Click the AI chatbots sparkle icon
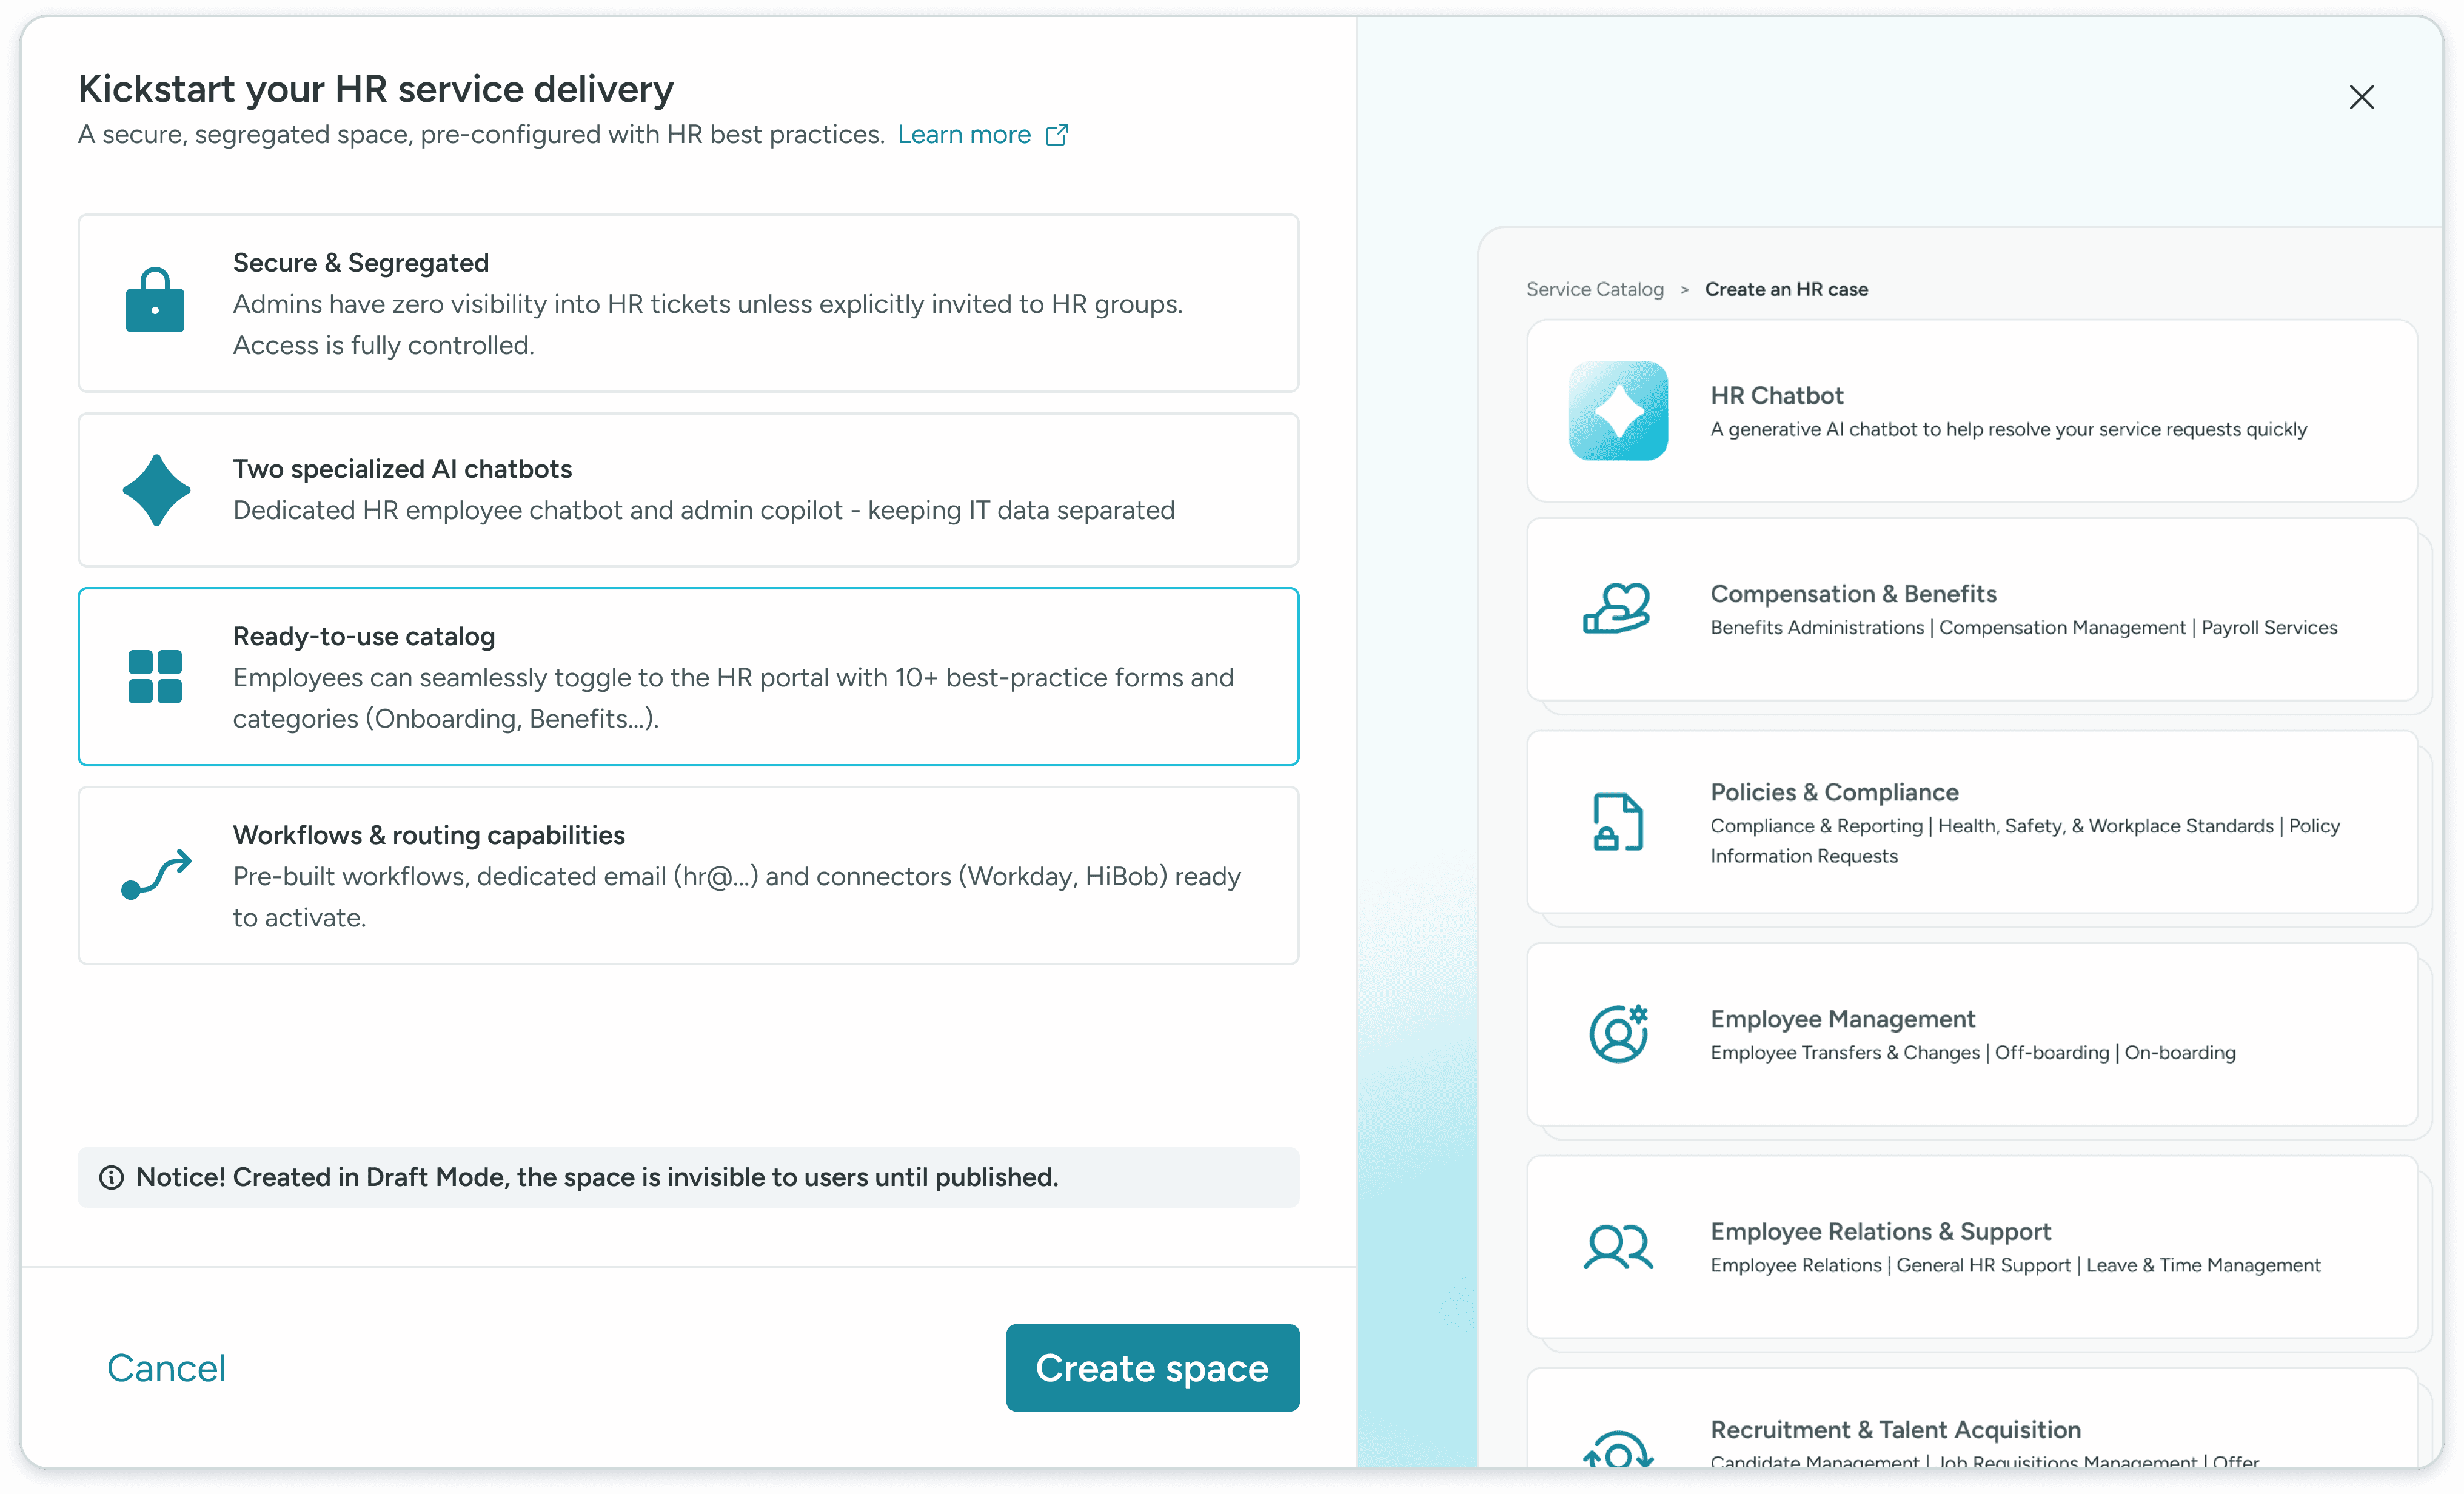 156,490
